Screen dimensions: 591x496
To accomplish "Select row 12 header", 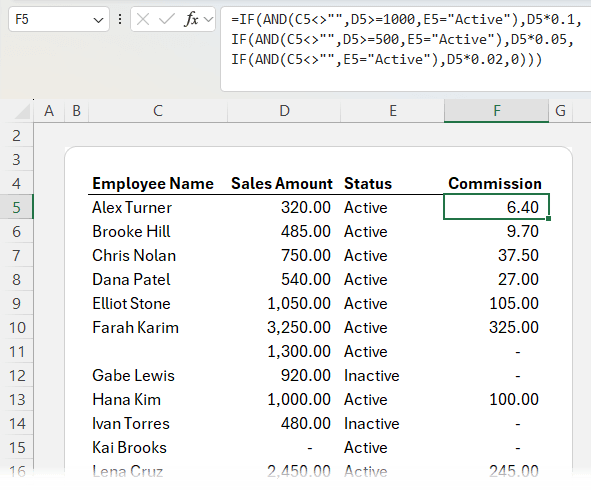I will pos(17,376).
